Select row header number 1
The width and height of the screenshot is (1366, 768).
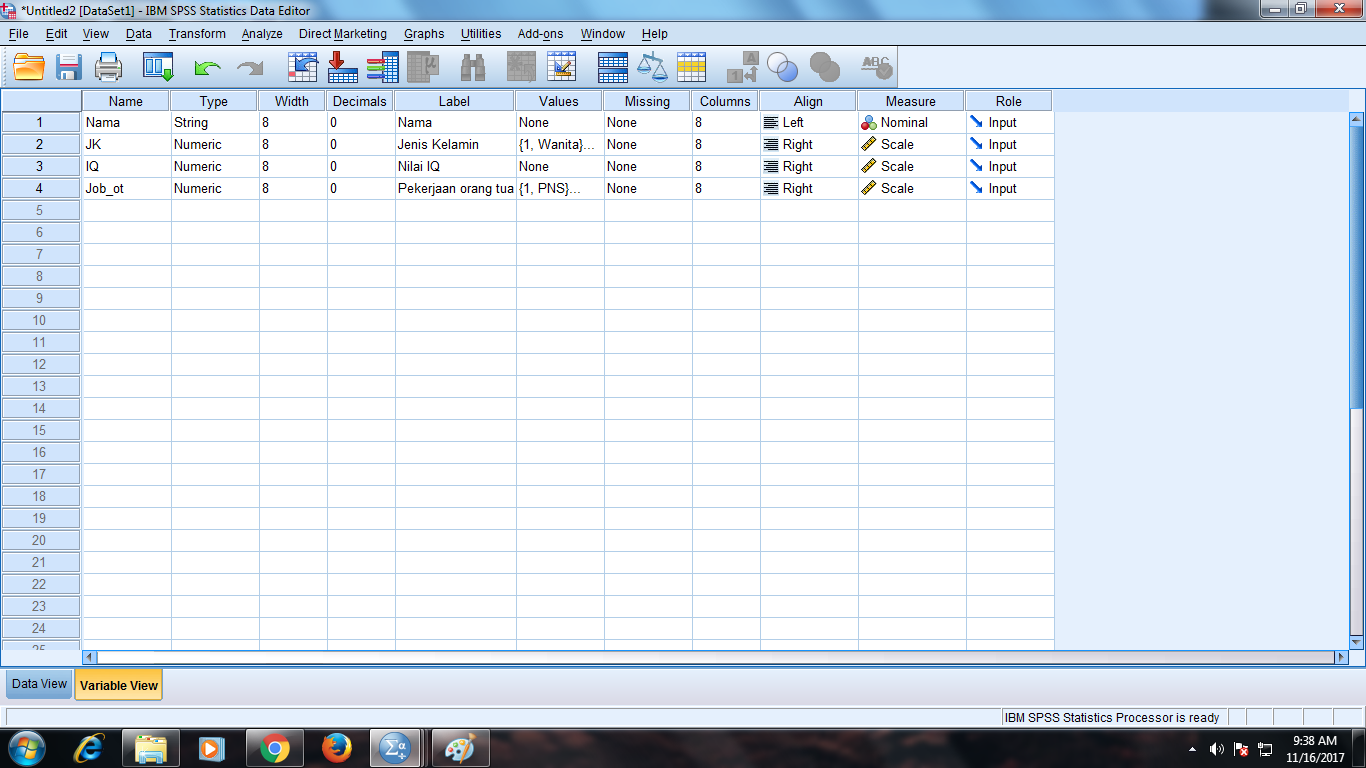(x=41, y=122)
